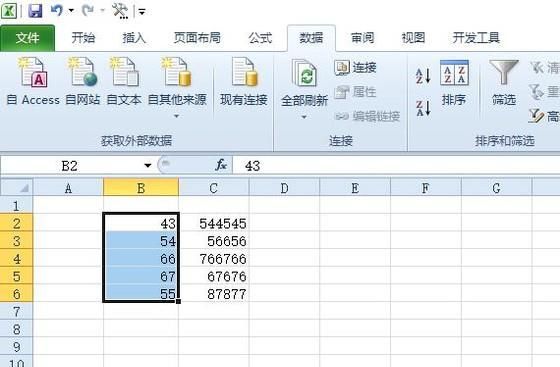This screenshot has width=560, height=367.
Task: Select column E header
Action: pyautogui.click(x=355, y=188)
